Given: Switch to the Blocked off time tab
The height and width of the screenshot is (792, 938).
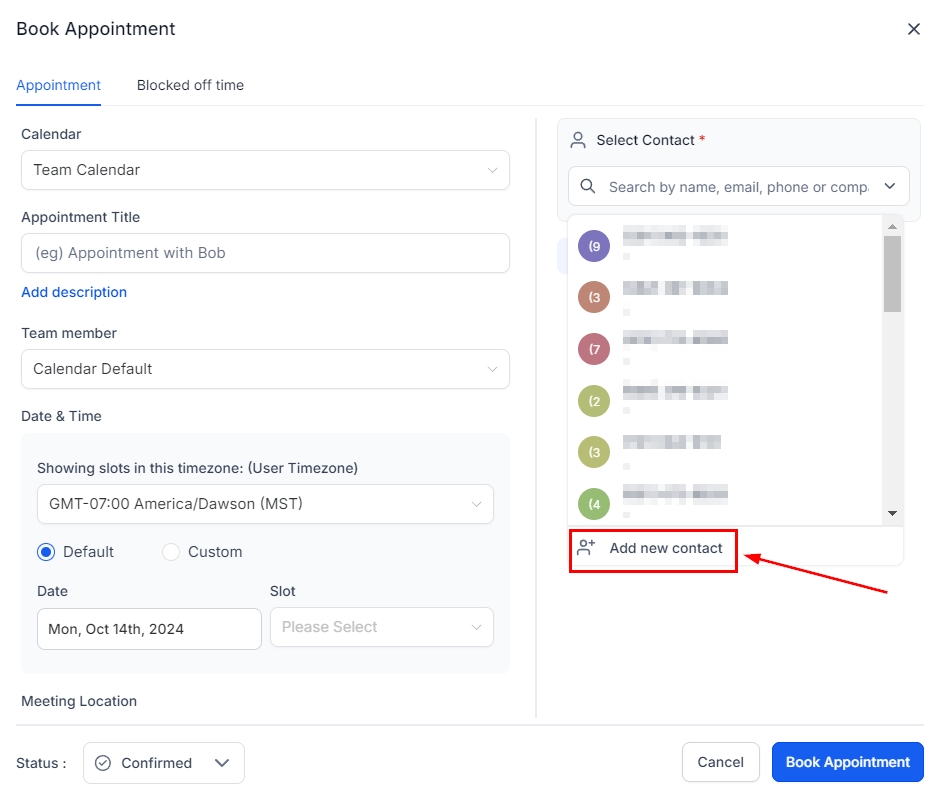Looking at the screenshot, I should pos(190,85).
